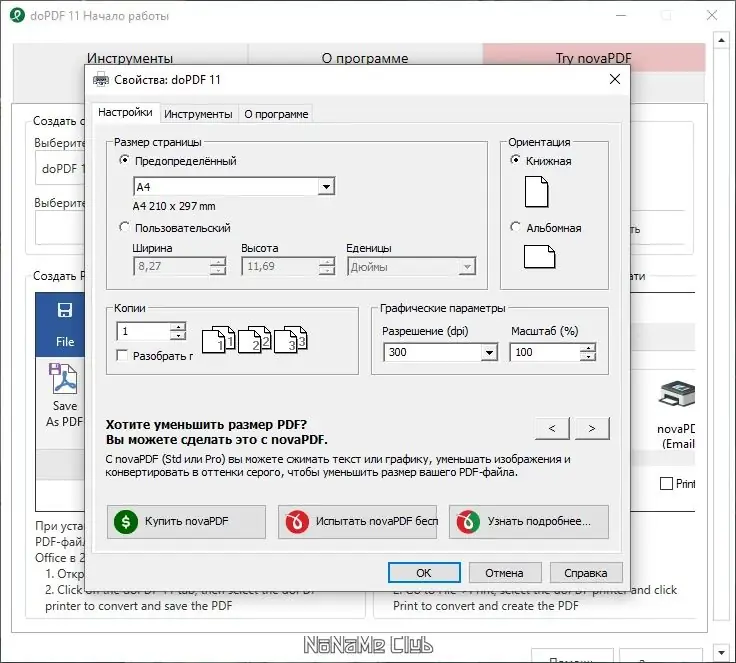Switch to the Инструменты tab in properties dialog
736x663 pixels.
(198, 114)
